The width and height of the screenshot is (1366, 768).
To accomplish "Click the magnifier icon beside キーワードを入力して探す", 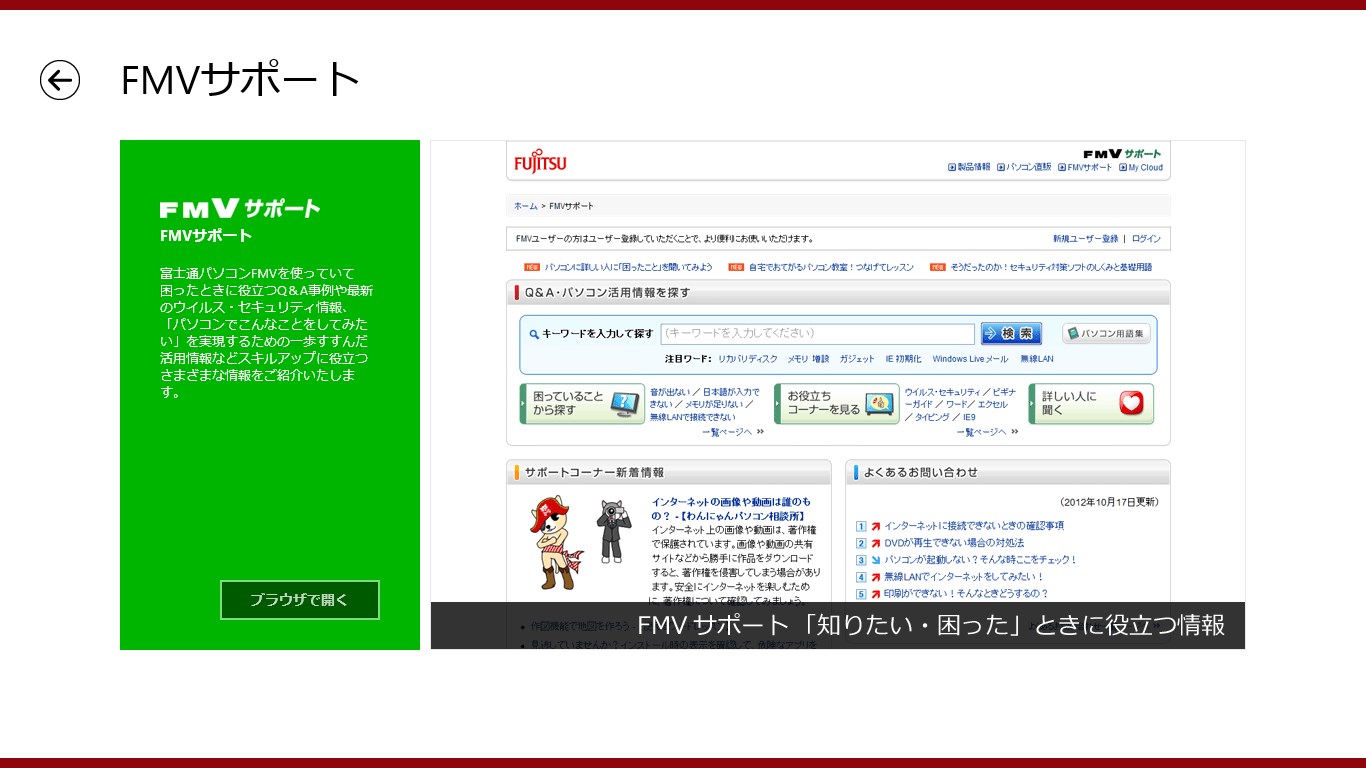I will pyautogui.click(x=534, y=334).
